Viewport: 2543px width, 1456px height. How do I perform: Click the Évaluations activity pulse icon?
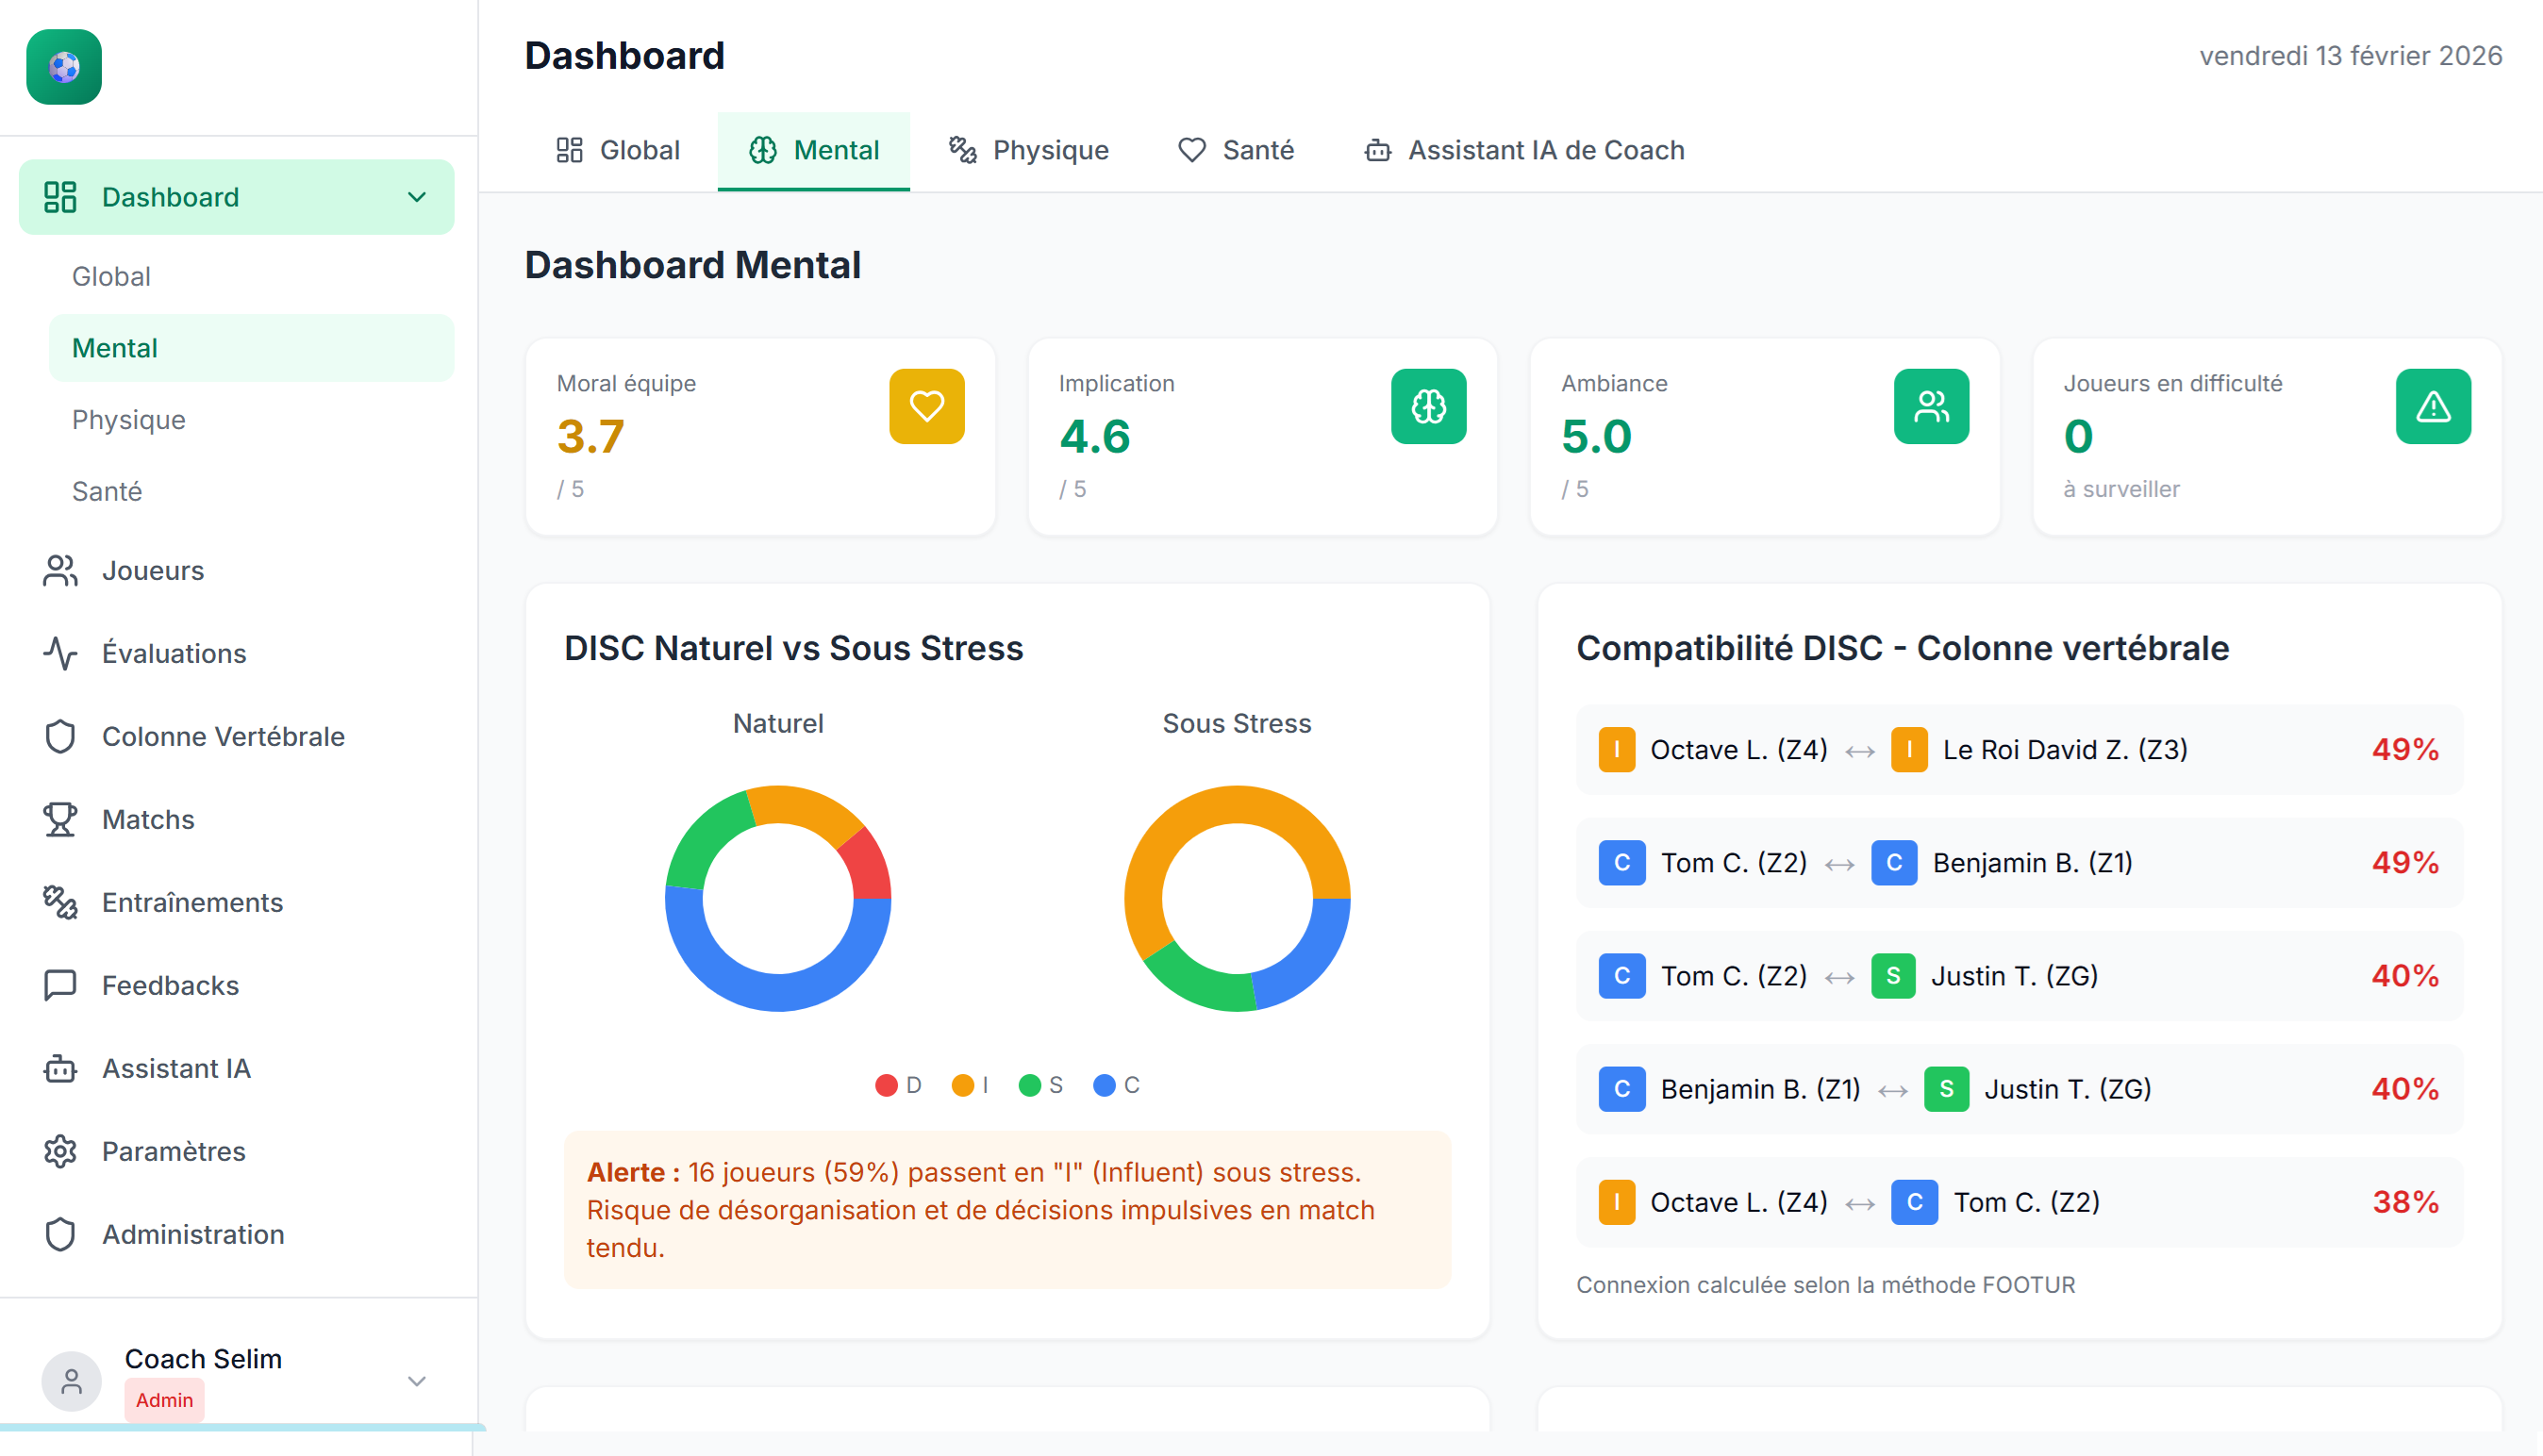coord(60,653)
